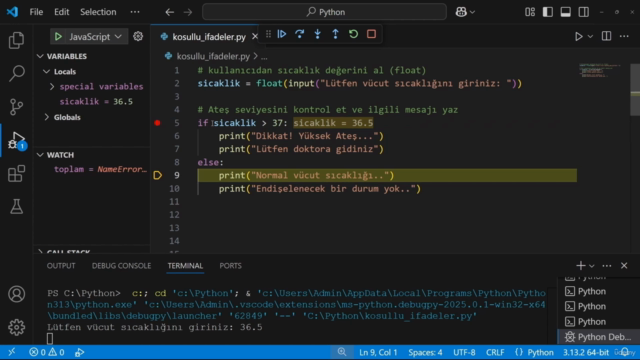Click the Python command center search box
The width and height of the screenshot is (640, 360).
324,12
